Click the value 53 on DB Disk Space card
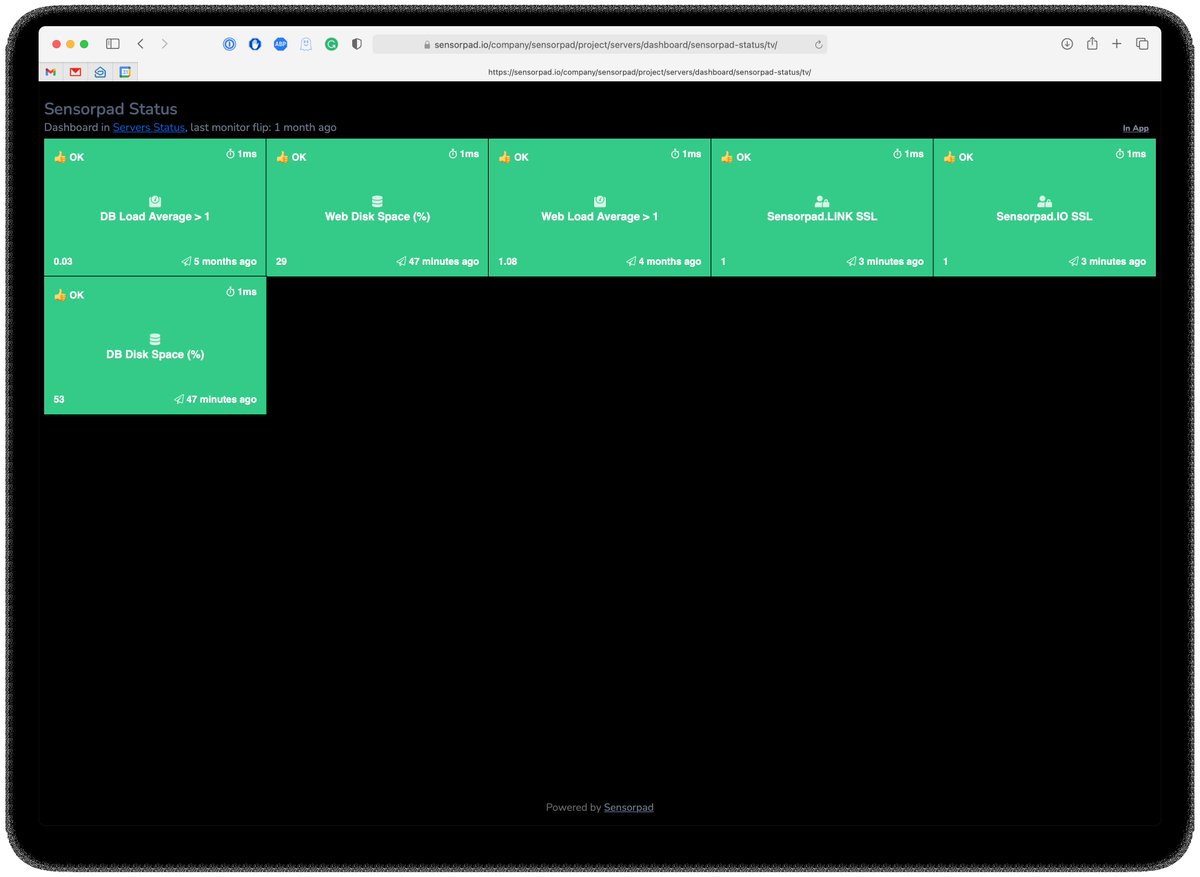The image size is (1200, 877). tap(59, 399)
